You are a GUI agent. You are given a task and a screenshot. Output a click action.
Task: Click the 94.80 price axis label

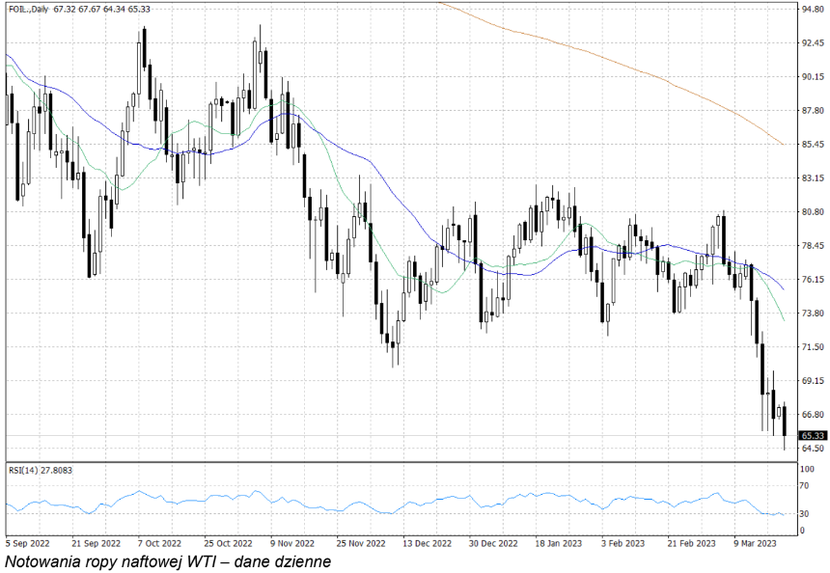pyautogui.click(x=813, y=9)
